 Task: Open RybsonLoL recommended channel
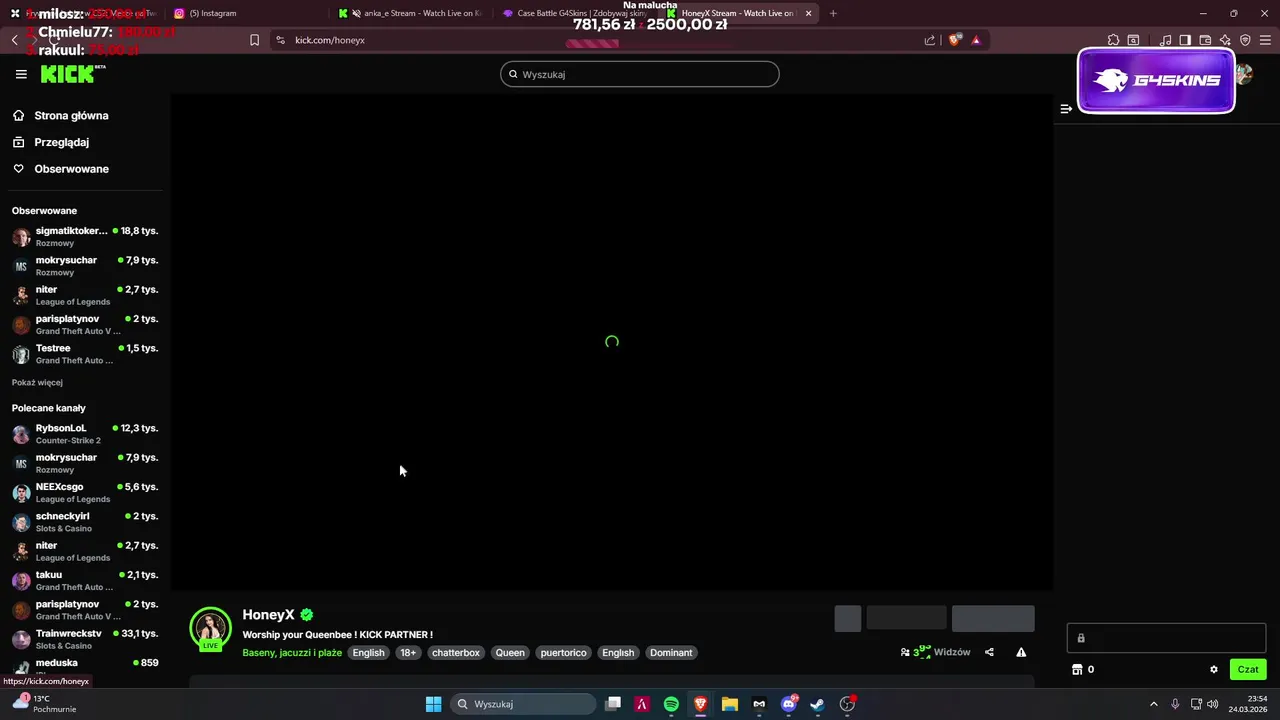coord(85,434)
